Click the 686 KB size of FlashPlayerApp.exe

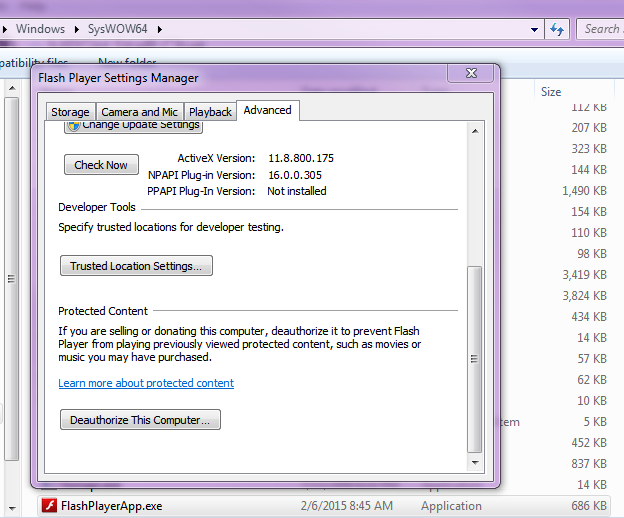pyautogui.click(x=589, y=506)
